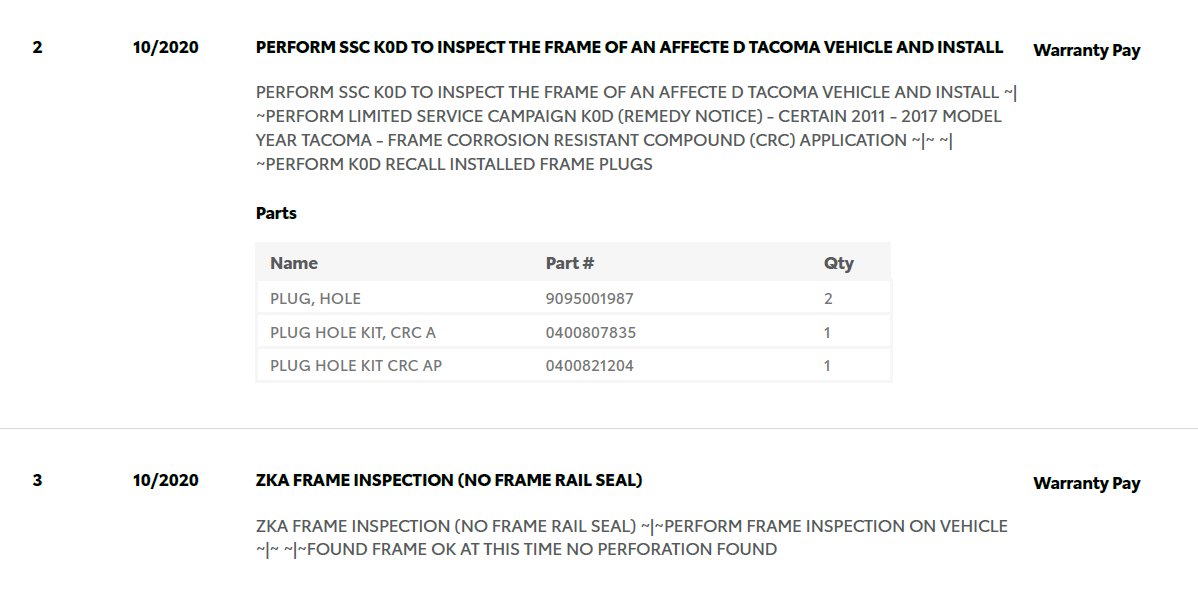Viewport: 1198px width, 599px height.
Task: Click the K0D remedy notice description paragraph
Action: [636, 128]
